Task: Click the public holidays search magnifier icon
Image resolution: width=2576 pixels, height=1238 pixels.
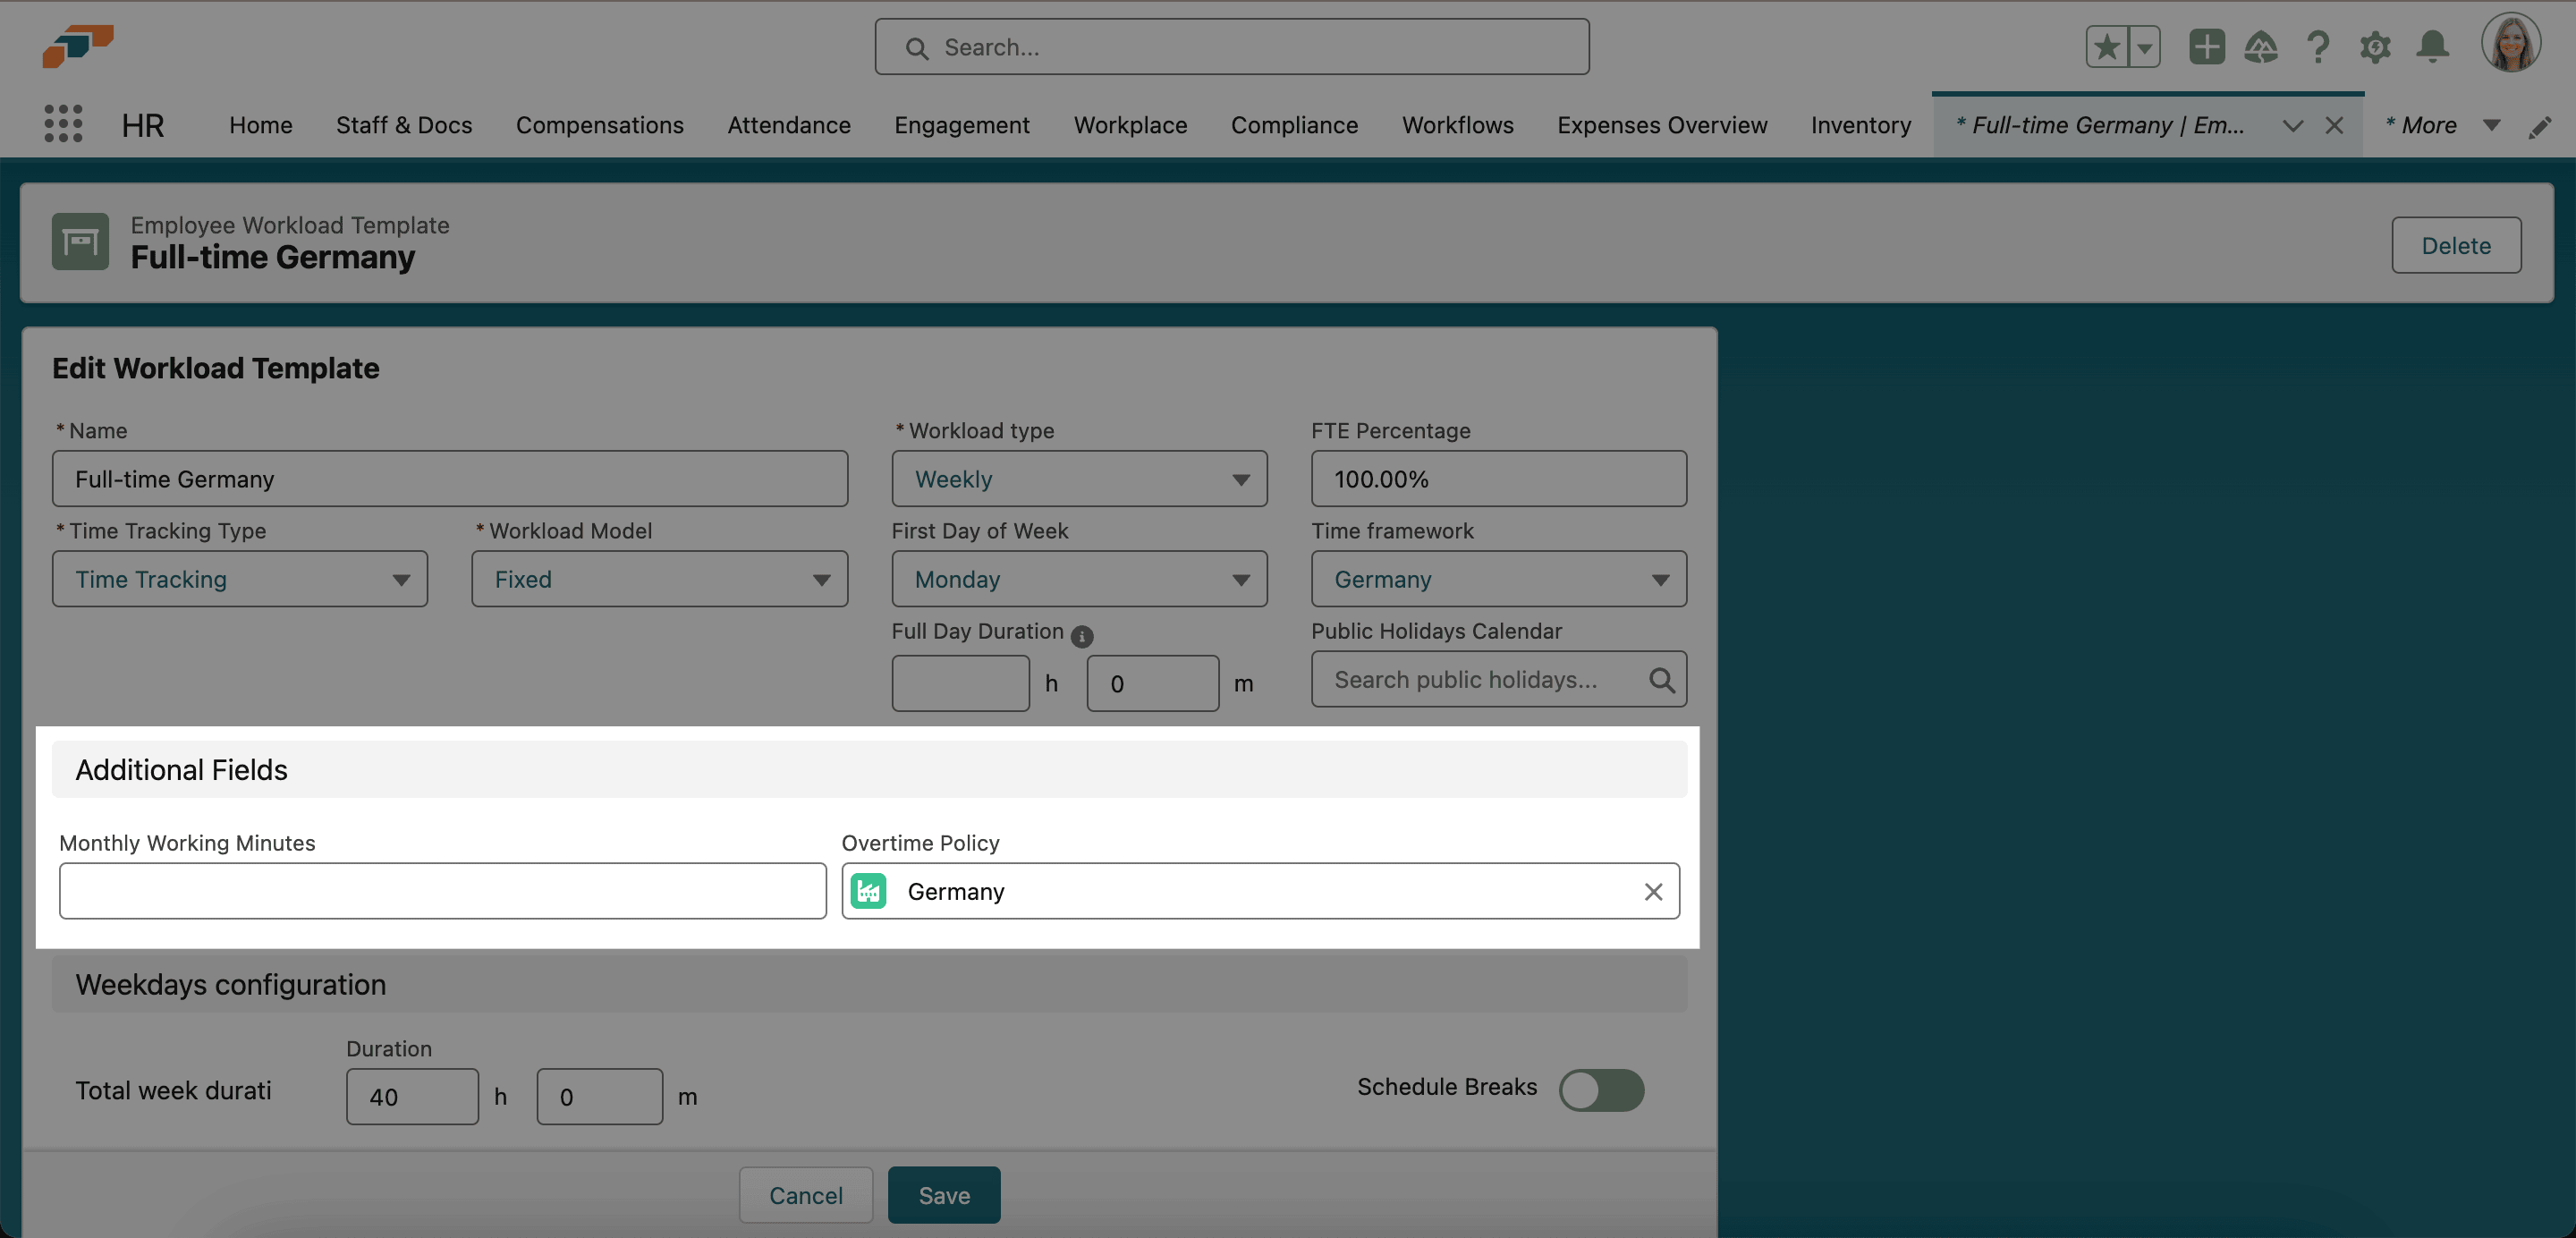Action: point(1661,680)
